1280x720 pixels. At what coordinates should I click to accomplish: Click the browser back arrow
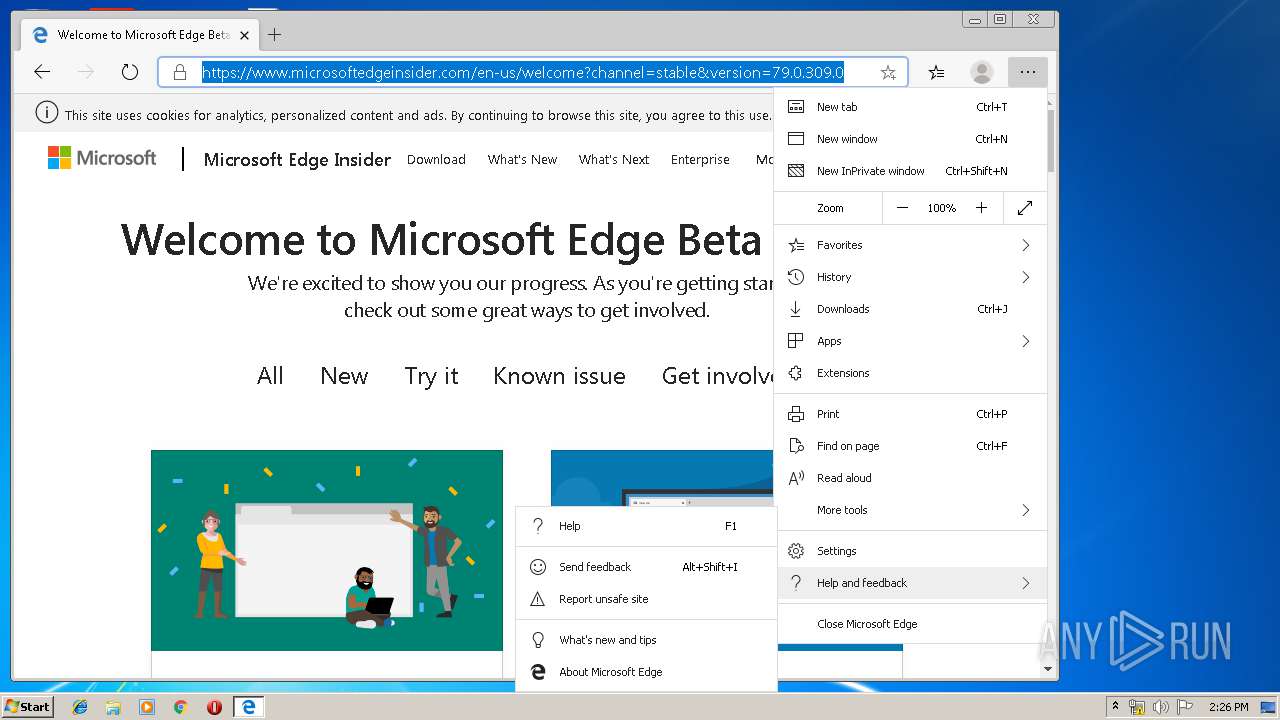coord(42,72)
